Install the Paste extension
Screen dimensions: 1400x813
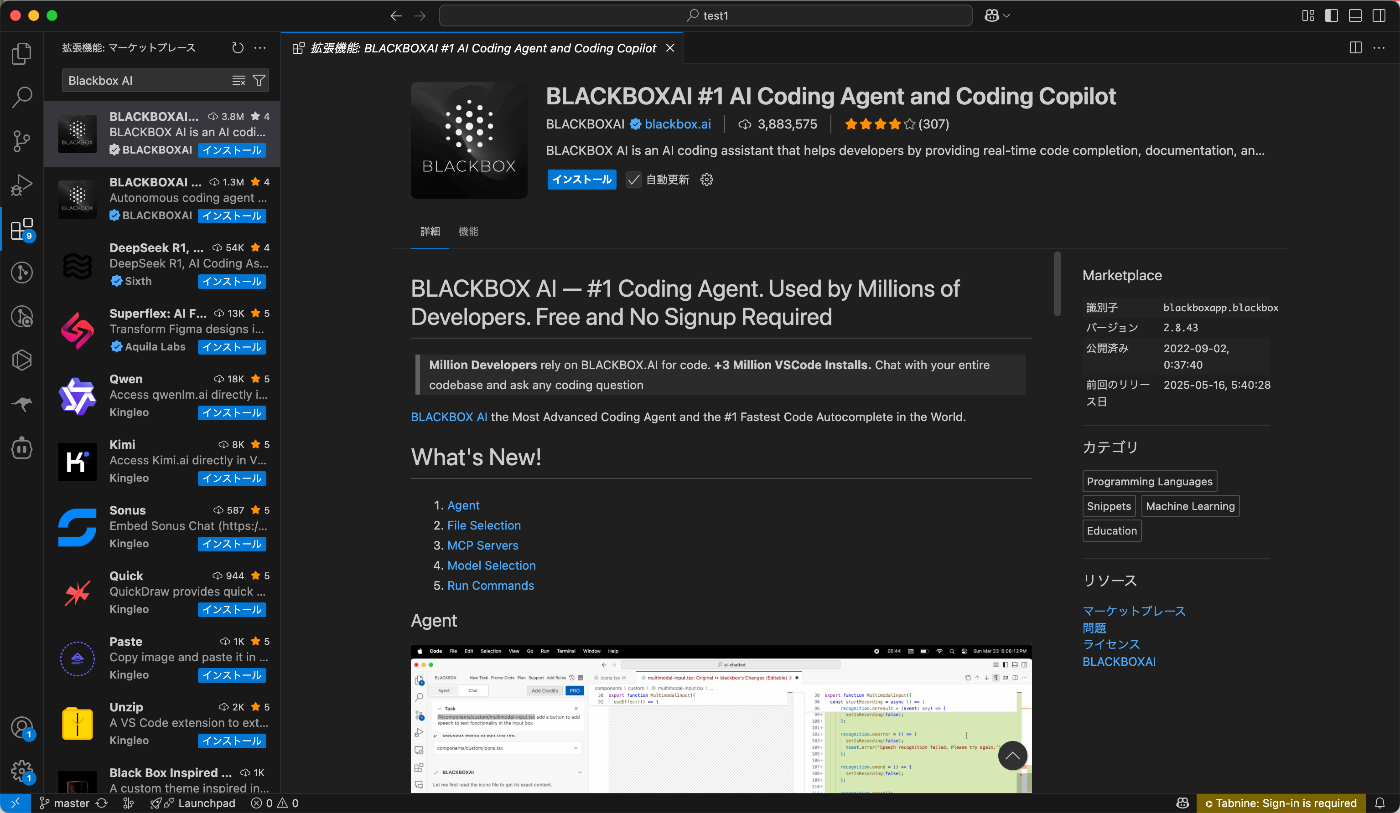coord(231,676)
